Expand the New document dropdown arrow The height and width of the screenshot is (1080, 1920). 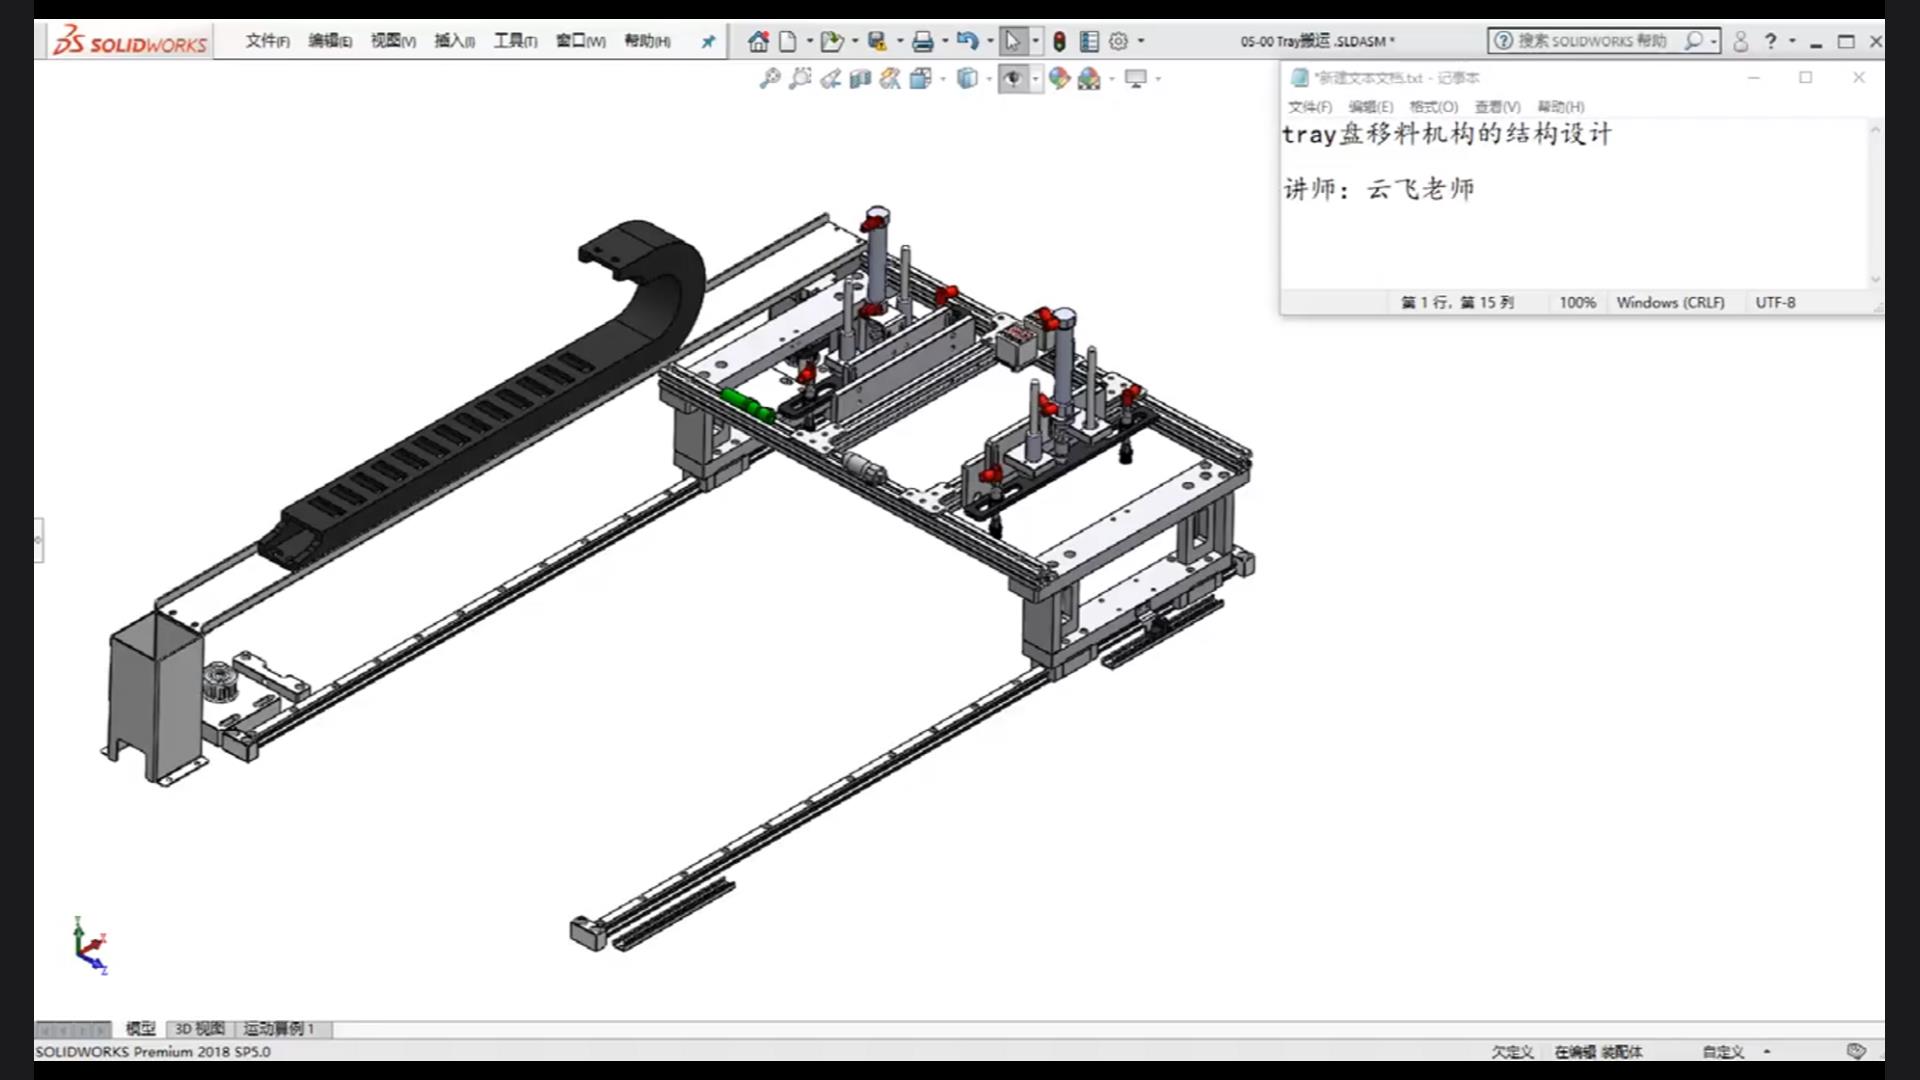[x=809, y=41]
